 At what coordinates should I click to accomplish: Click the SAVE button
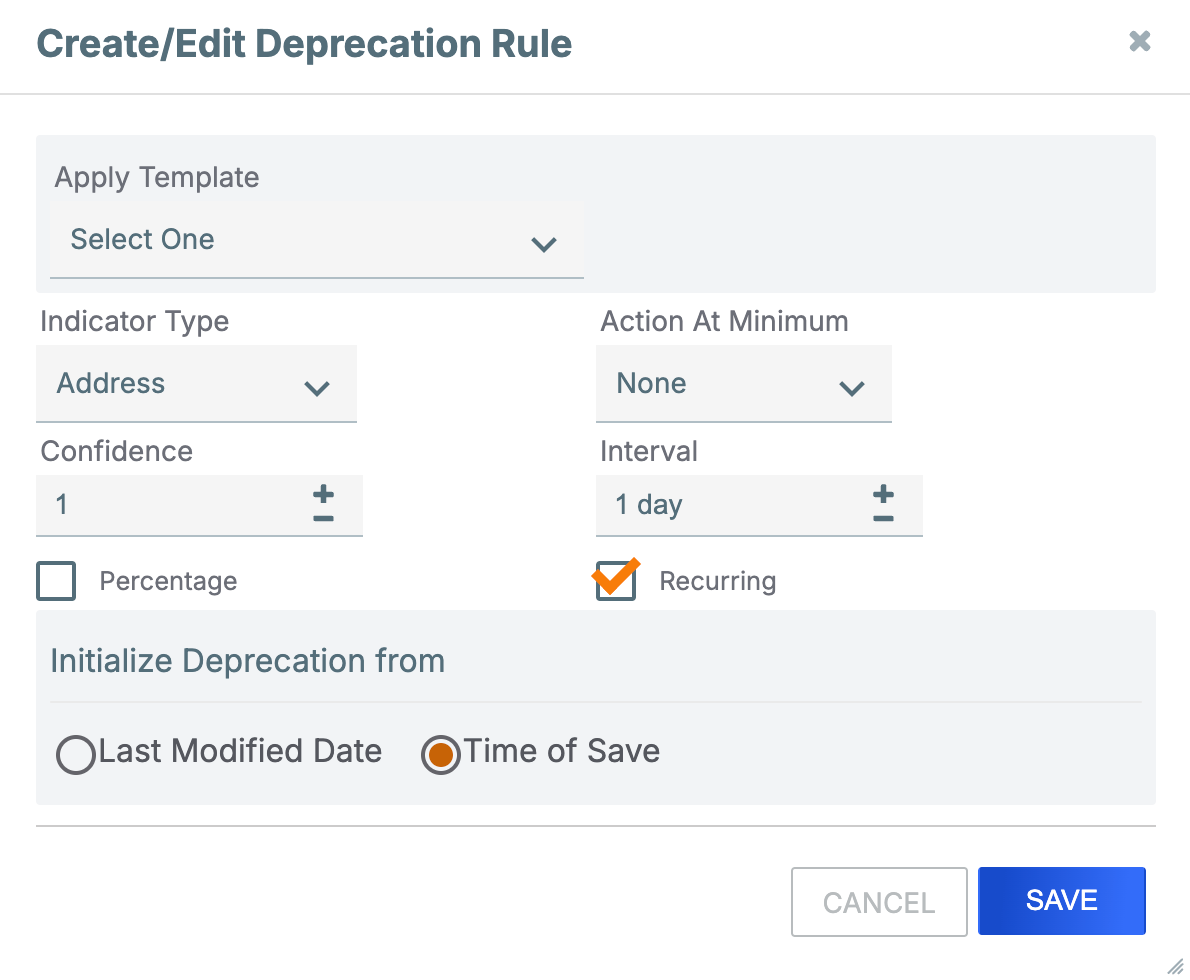[1061, 901]
